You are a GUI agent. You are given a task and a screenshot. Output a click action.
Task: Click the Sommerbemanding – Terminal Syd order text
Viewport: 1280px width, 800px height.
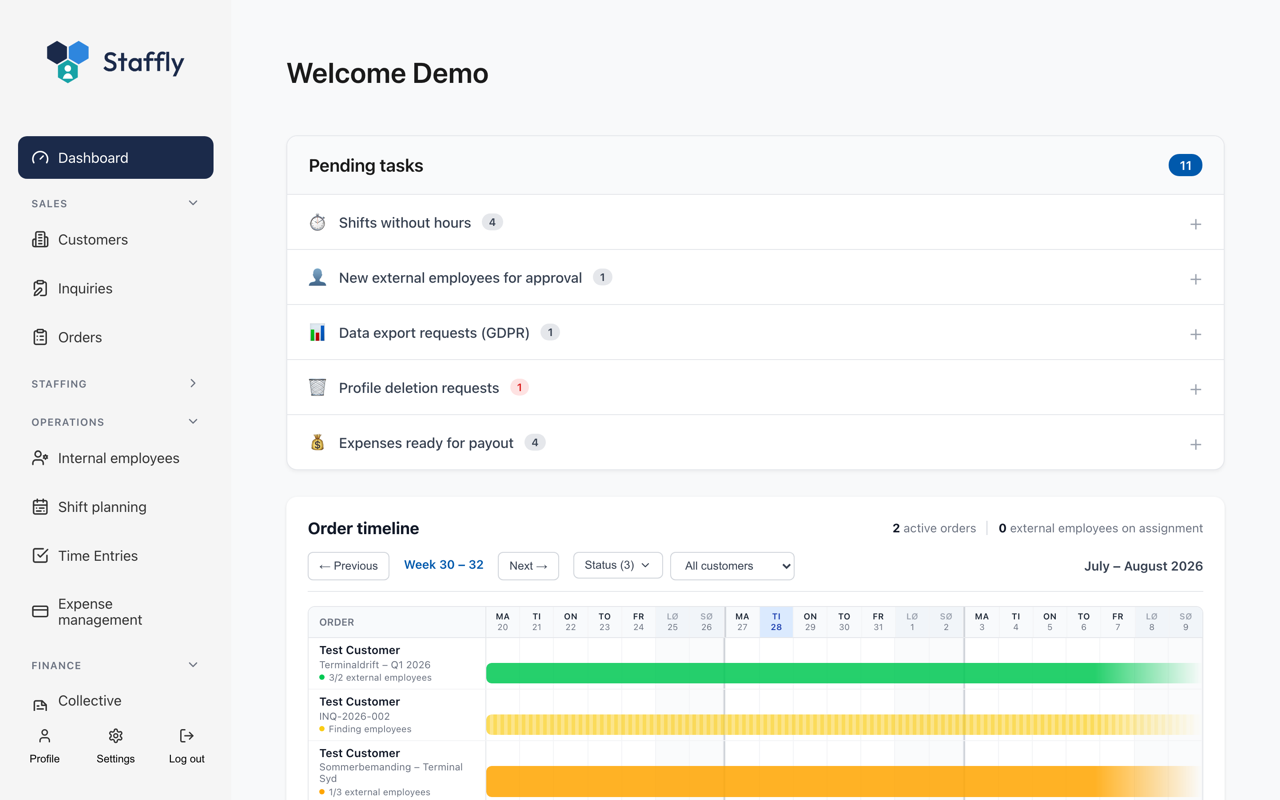[x=391, y=772]
